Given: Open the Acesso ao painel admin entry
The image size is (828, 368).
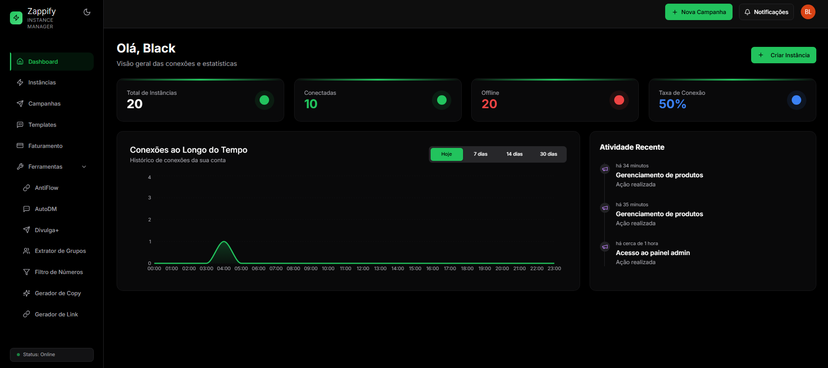Looking at the screenshot, I should pos(653,253).
